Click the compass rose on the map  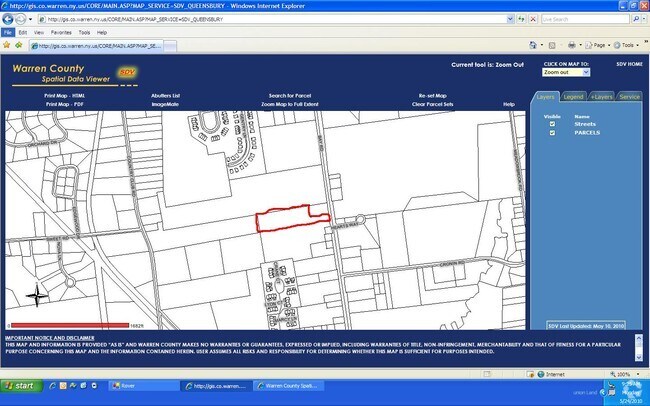point(38,294)
